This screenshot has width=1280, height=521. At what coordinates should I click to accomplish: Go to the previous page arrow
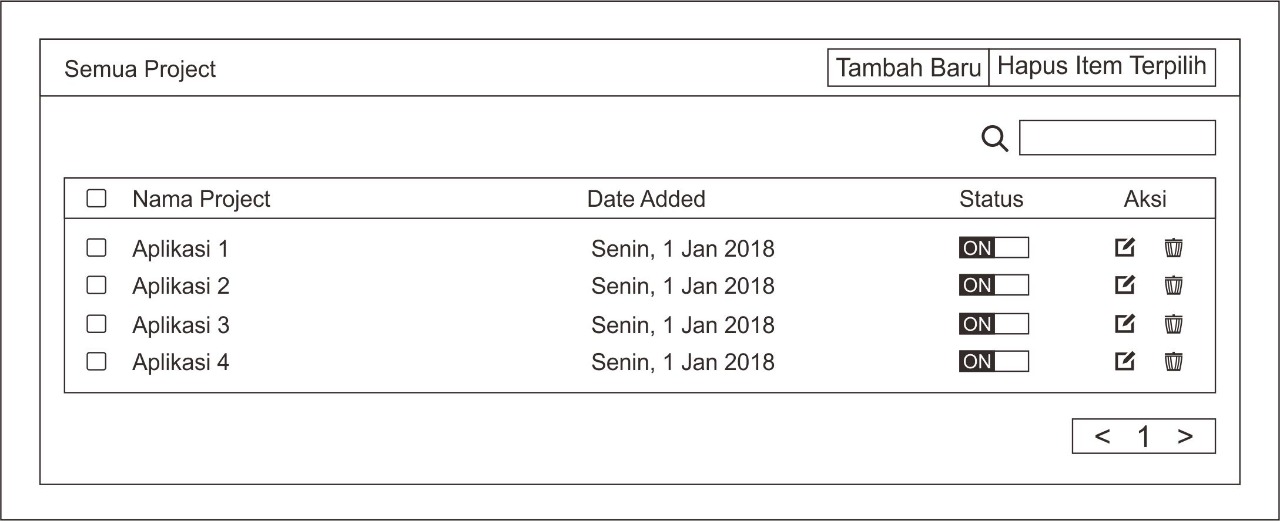pos(1102,437)
